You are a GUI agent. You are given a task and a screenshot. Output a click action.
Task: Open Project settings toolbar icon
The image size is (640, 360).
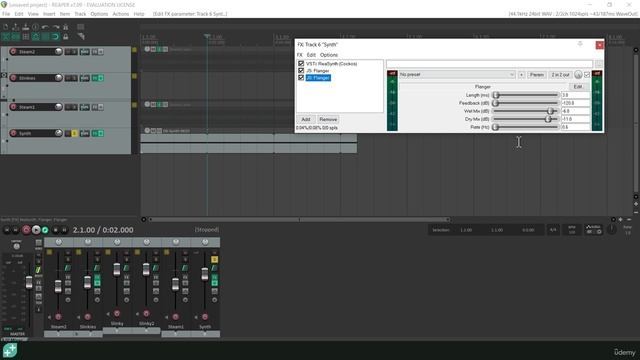[x=36, y=27]
